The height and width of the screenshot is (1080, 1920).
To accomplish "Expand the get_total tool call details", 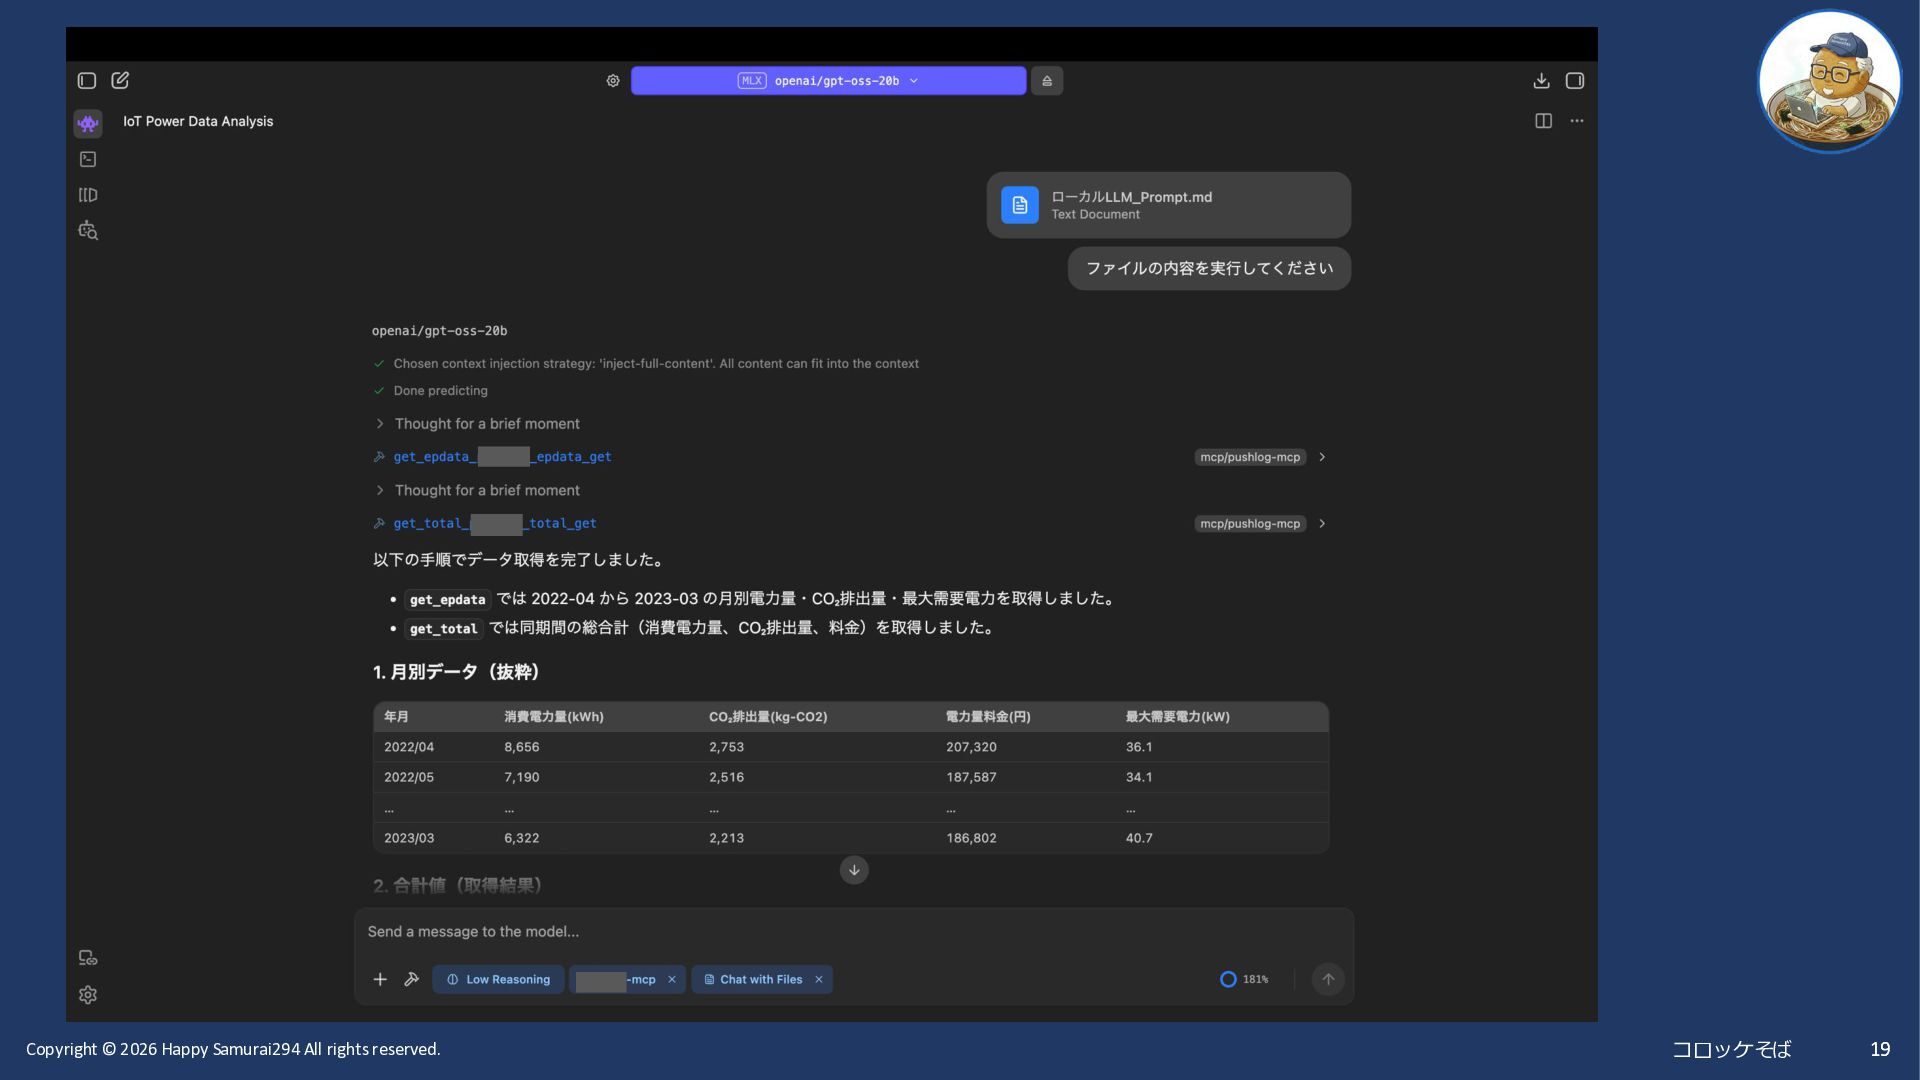I will [x=1322, y=523].
